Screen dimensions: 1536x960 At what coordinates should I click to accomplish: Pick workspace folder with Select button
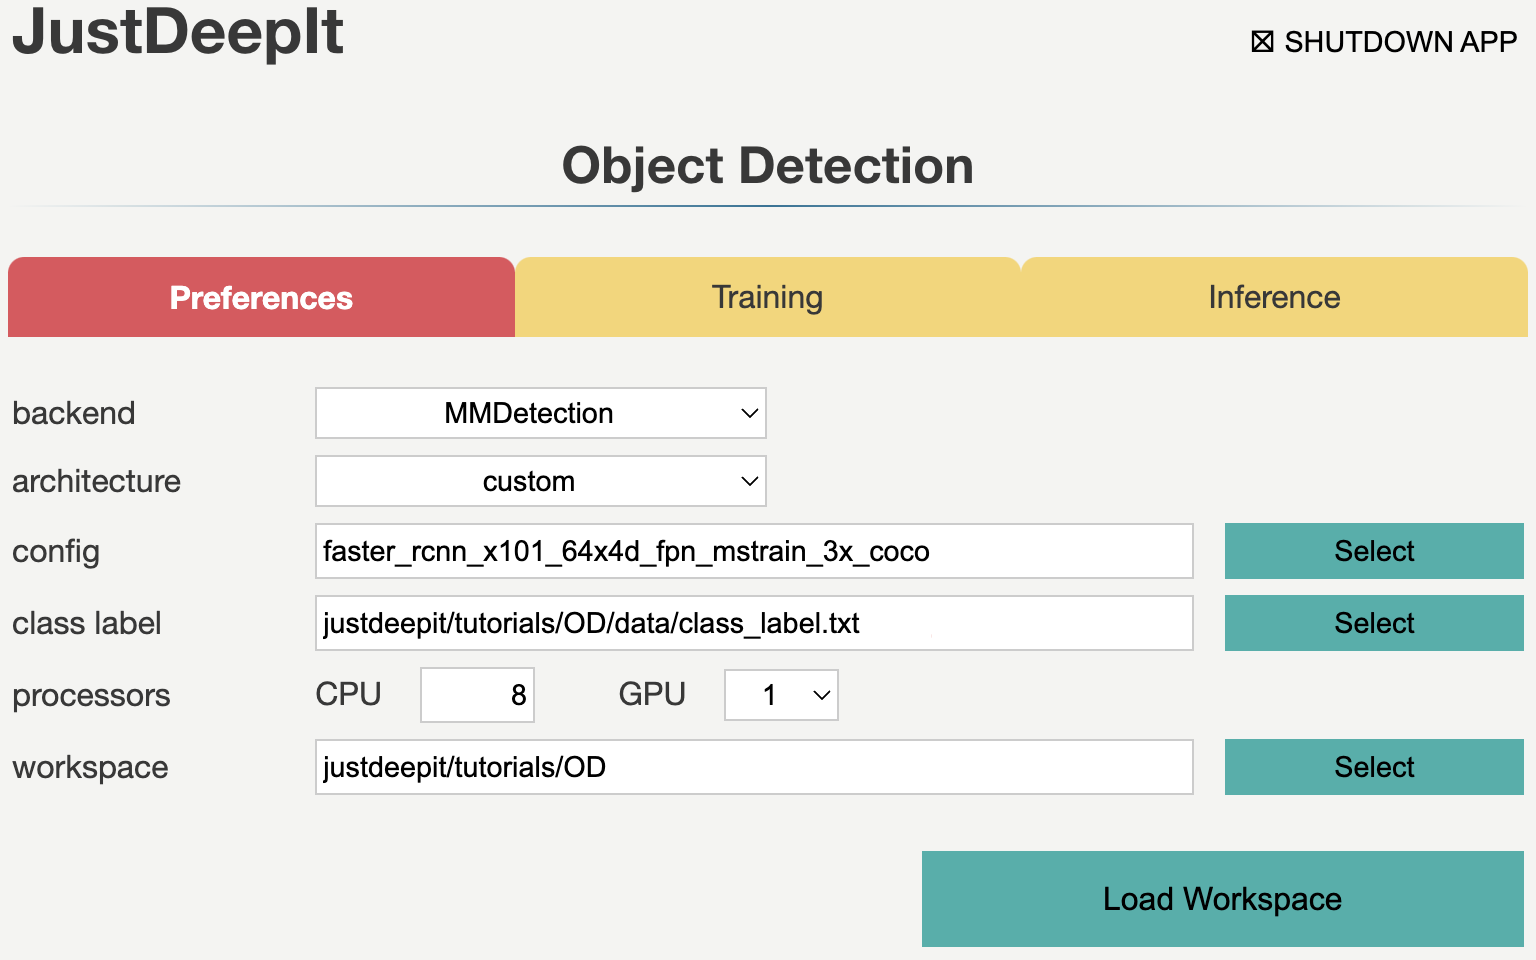point(1374,767)
